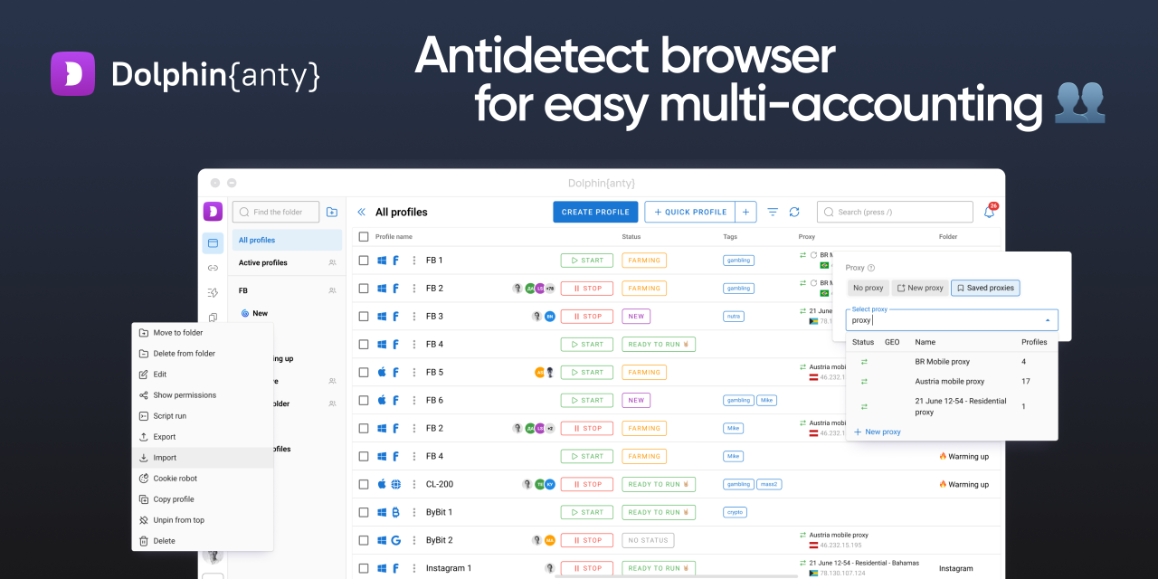The image size is (1158, 579).
Task: Check the CL-200 profile checkbox
Action: pyautogui.click(x=363, y=484)
